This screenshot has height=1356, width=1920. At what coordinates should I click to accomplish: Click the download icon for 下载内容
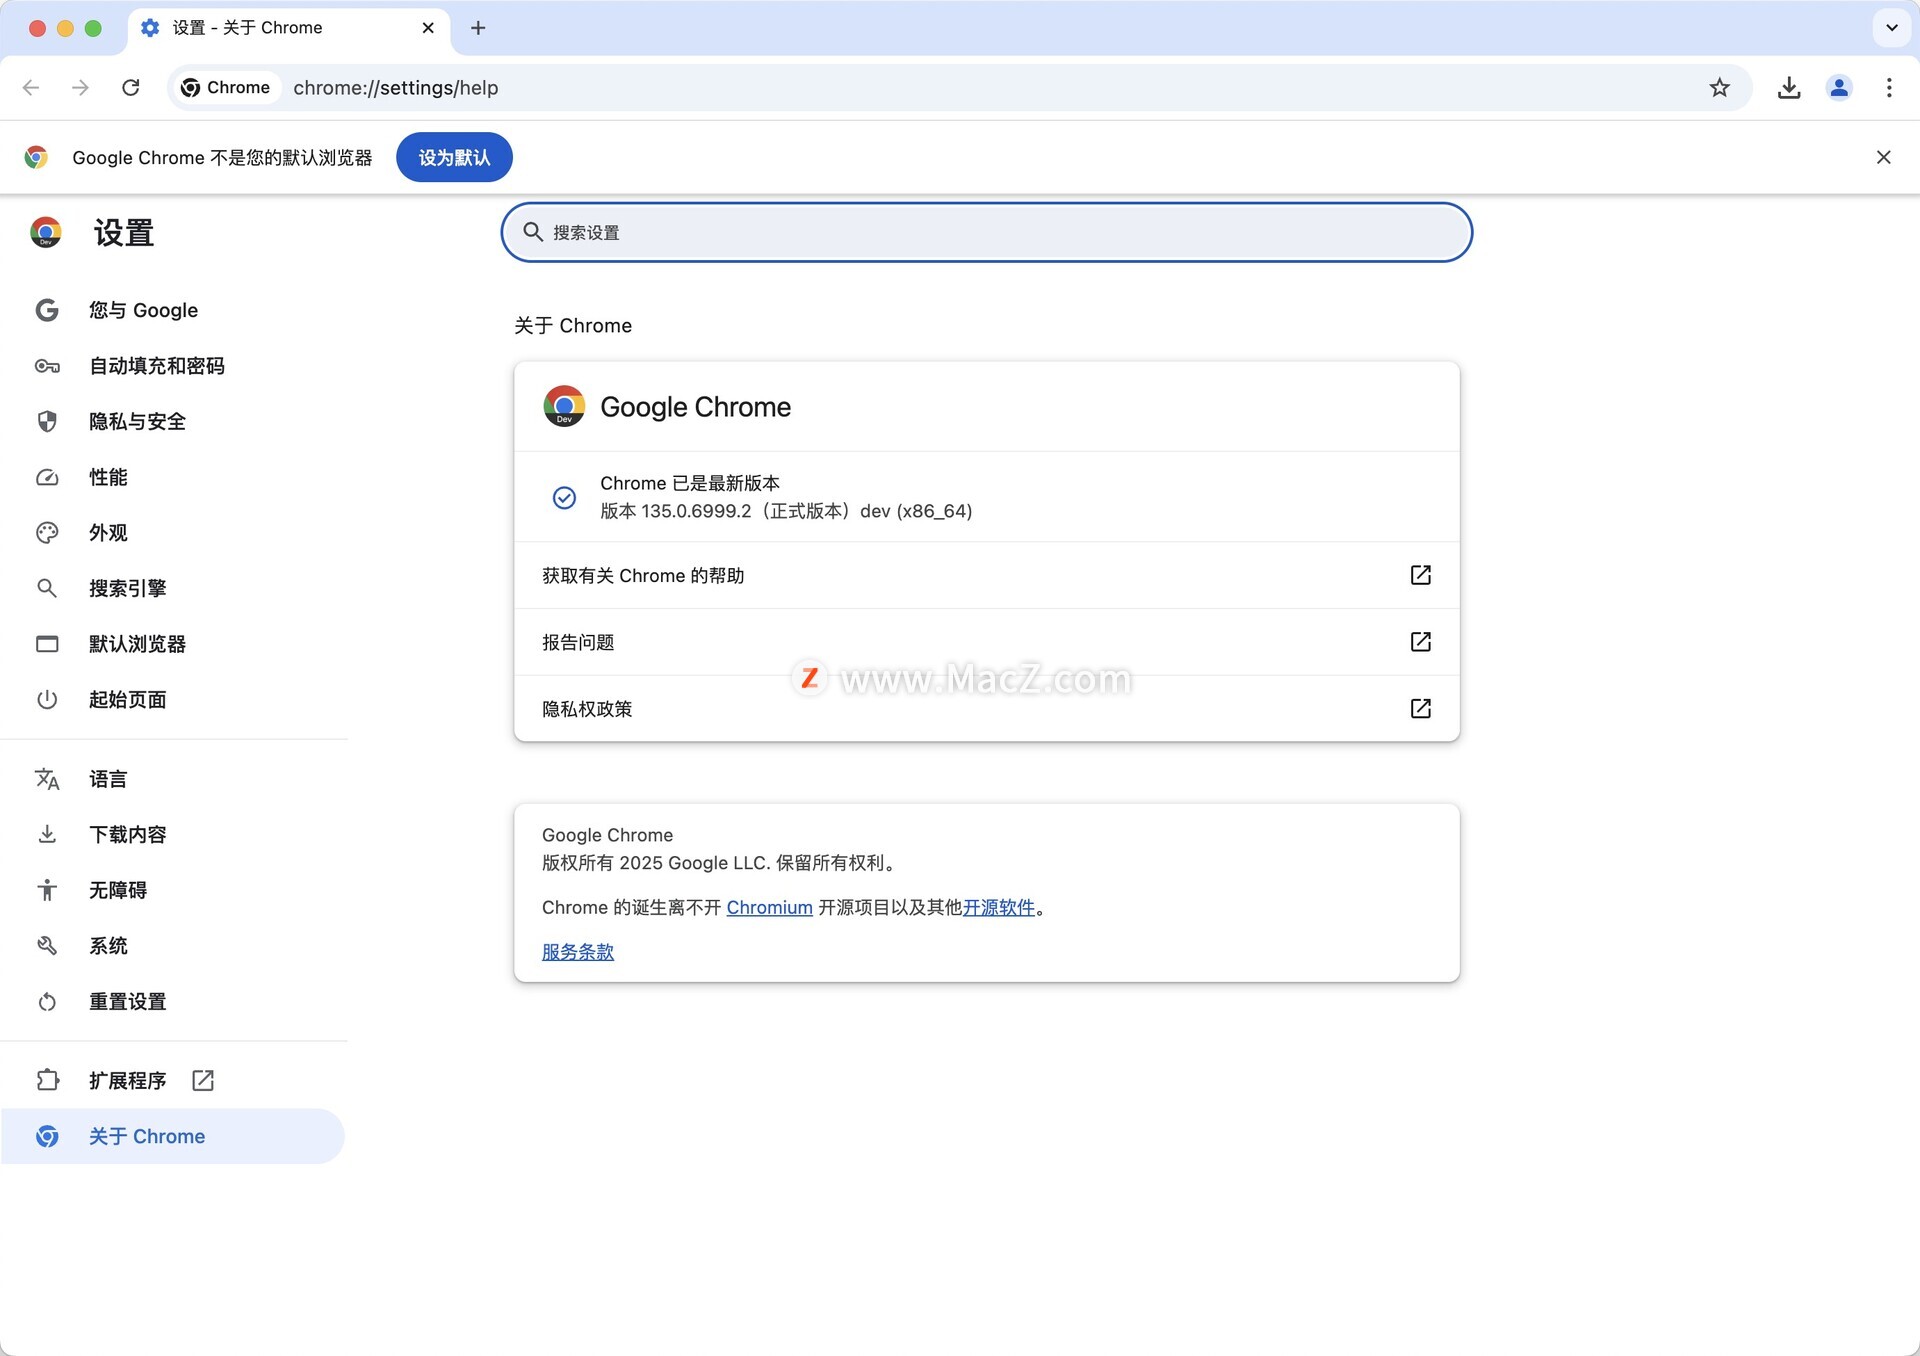pos(47,834)
